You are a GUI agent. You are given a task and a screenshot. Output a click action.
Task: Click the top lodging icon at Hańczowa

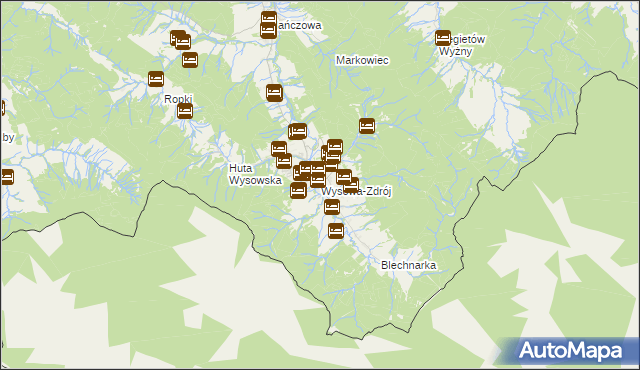[269, 19]
